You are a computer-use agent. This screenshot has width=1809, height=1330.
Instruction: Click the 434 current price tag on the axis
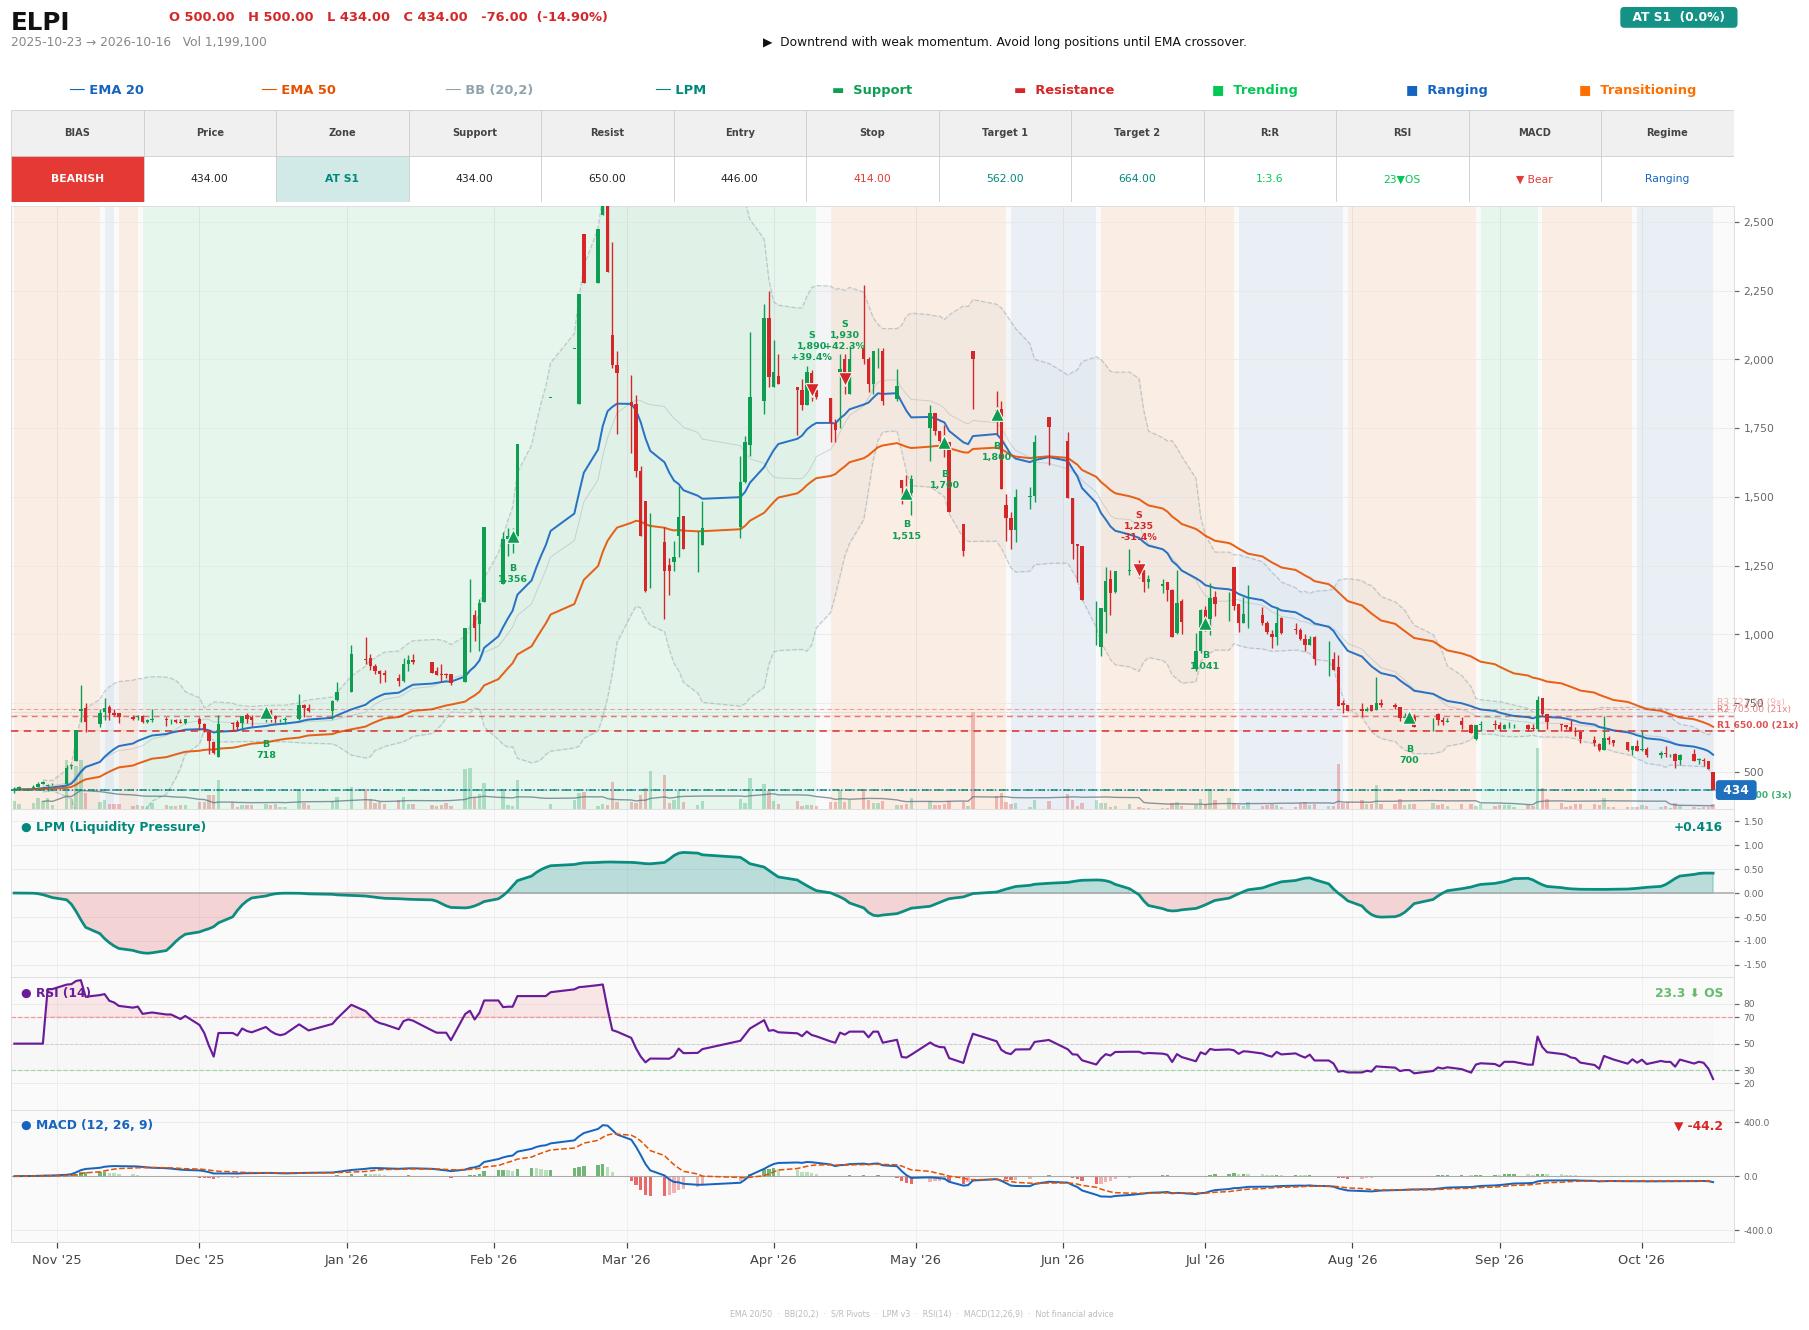point(1735,790)
